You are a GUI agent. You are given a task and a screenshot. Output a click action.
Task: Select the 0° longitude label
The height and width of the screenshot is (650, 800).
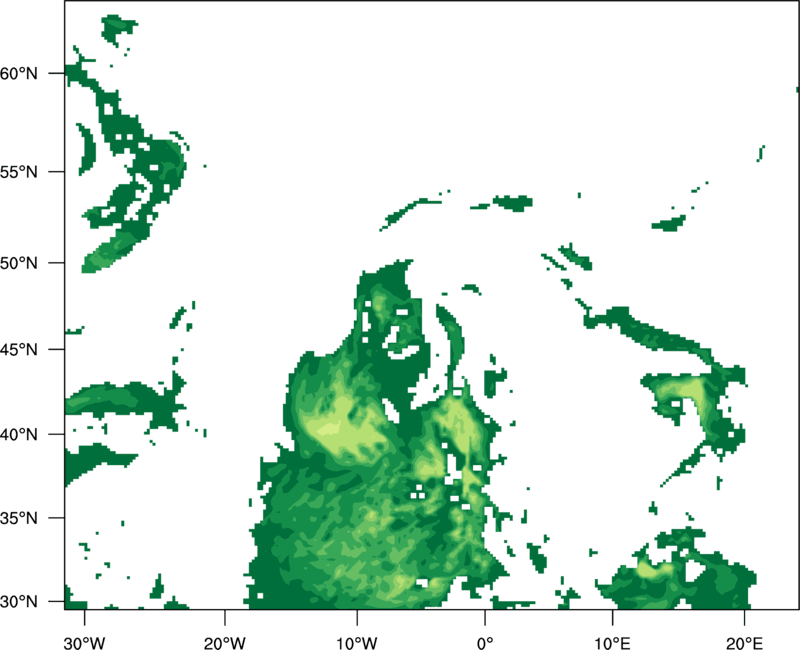[485, 643]
